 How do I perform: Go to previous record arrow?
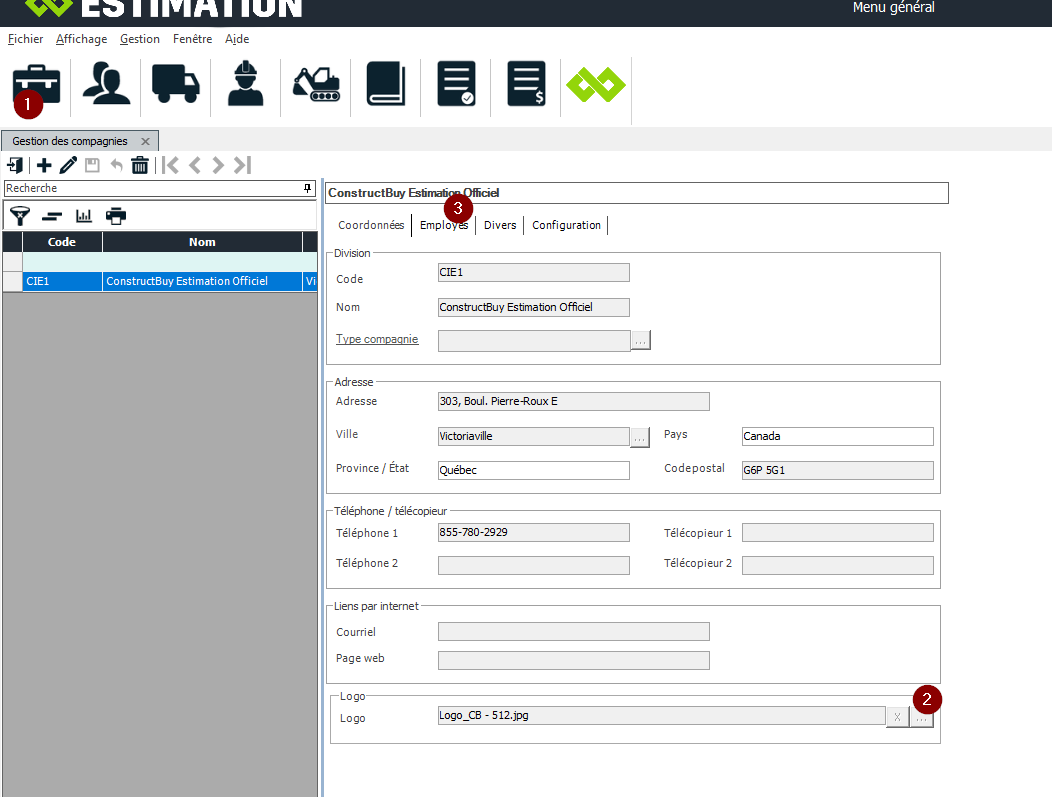coord(195,165)
